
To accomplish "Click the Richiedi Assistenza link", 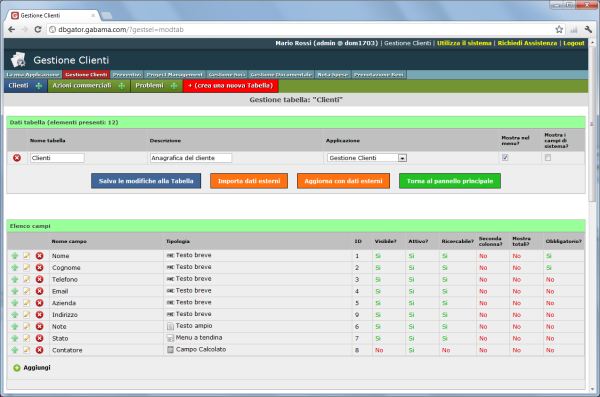I will 527,43.
